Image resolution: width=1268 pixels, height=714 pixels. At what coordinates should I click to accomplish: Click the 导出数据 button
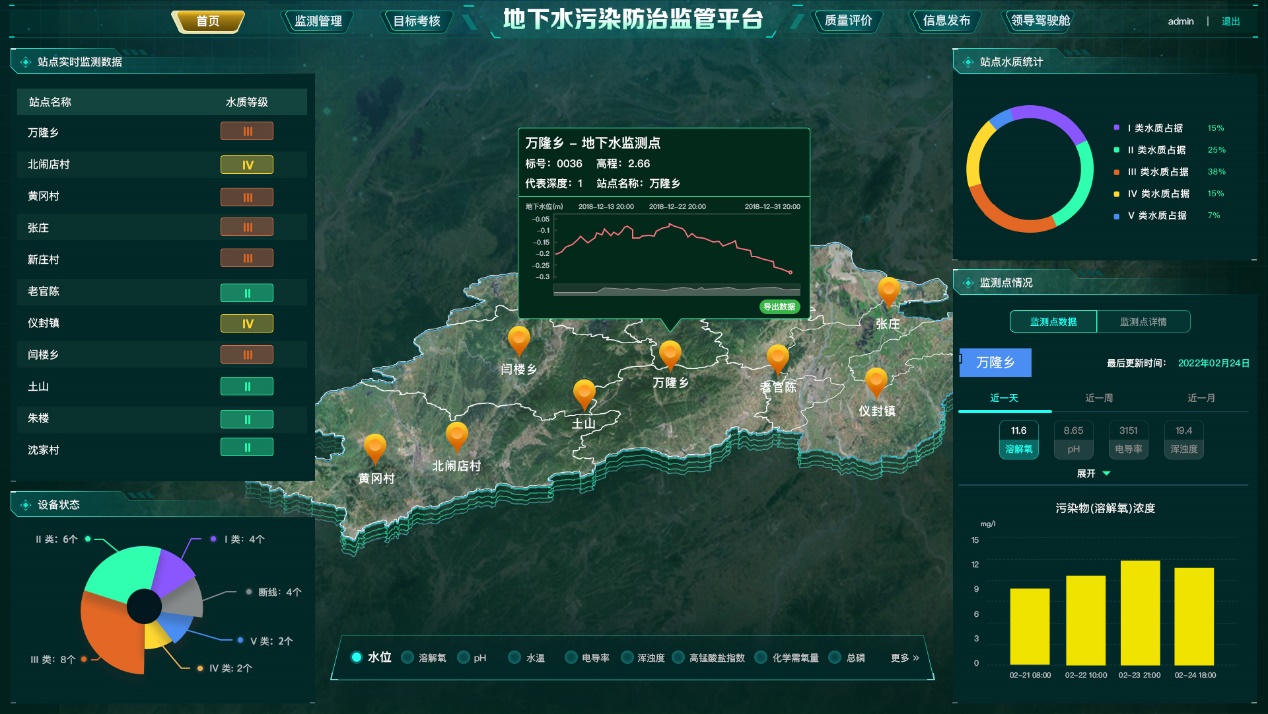(x=779, y=307)
